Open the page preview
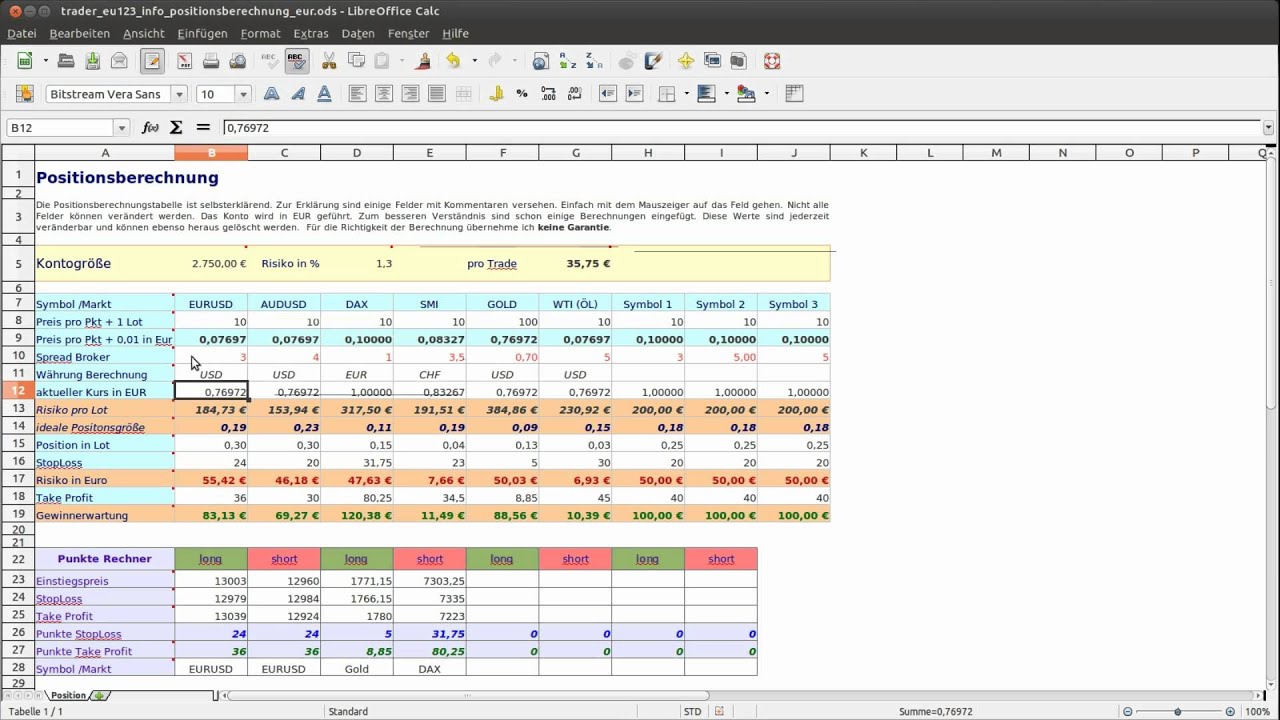Viewport: 1280px width, 720px height. tap(238, 61)
